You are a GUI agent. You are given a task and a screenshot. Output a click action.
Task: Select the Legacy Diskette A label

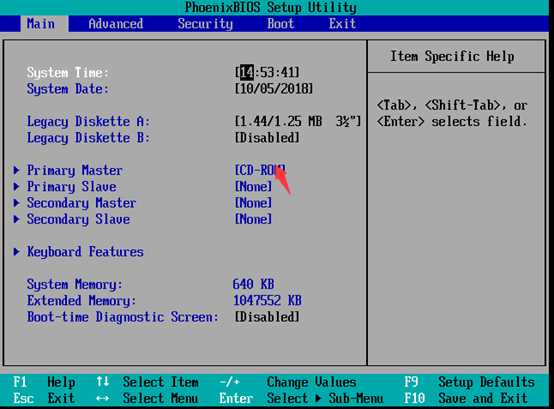[88, 121]
